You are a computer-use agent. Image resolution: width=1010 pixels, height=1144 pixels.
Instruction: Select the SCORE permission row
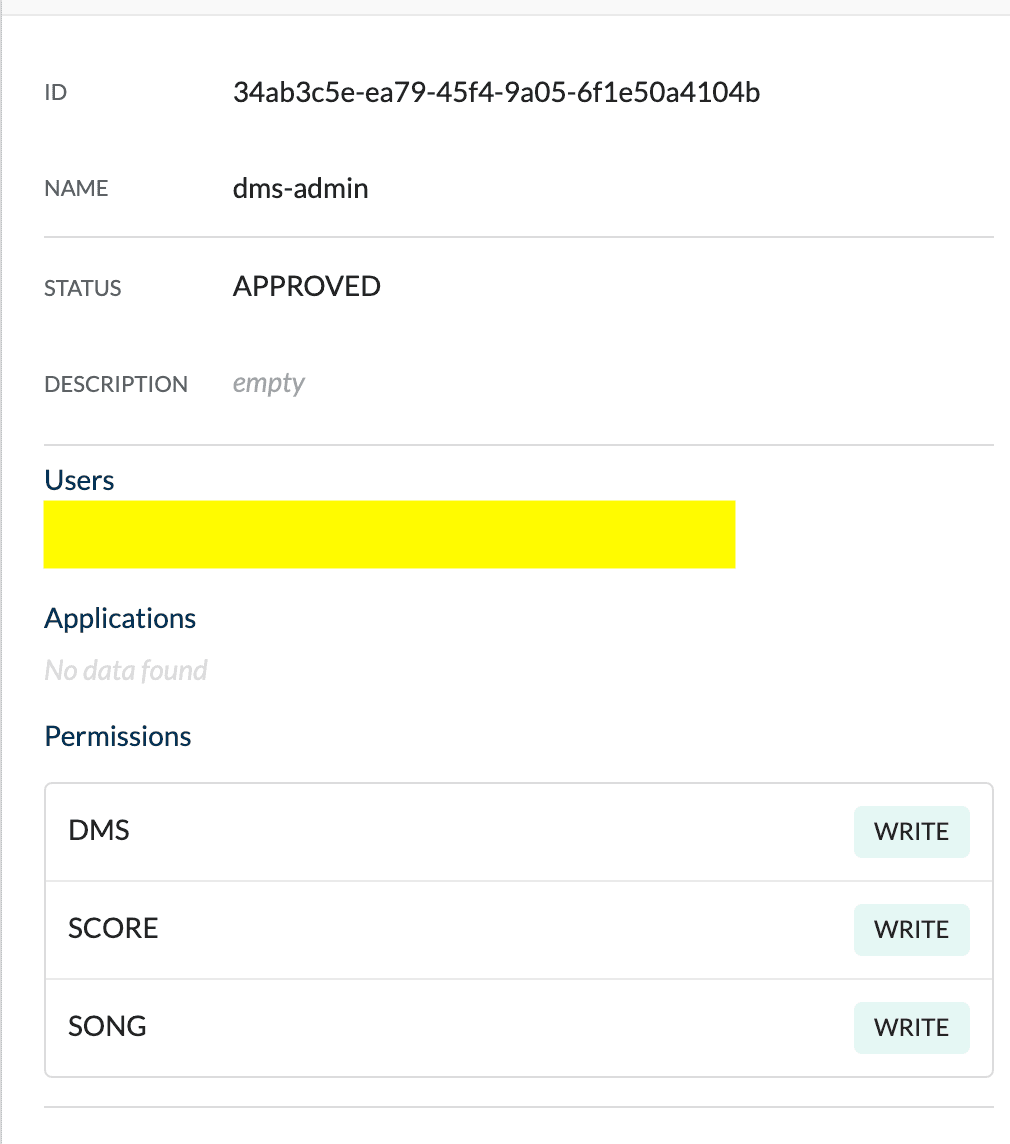pos(519,930)
